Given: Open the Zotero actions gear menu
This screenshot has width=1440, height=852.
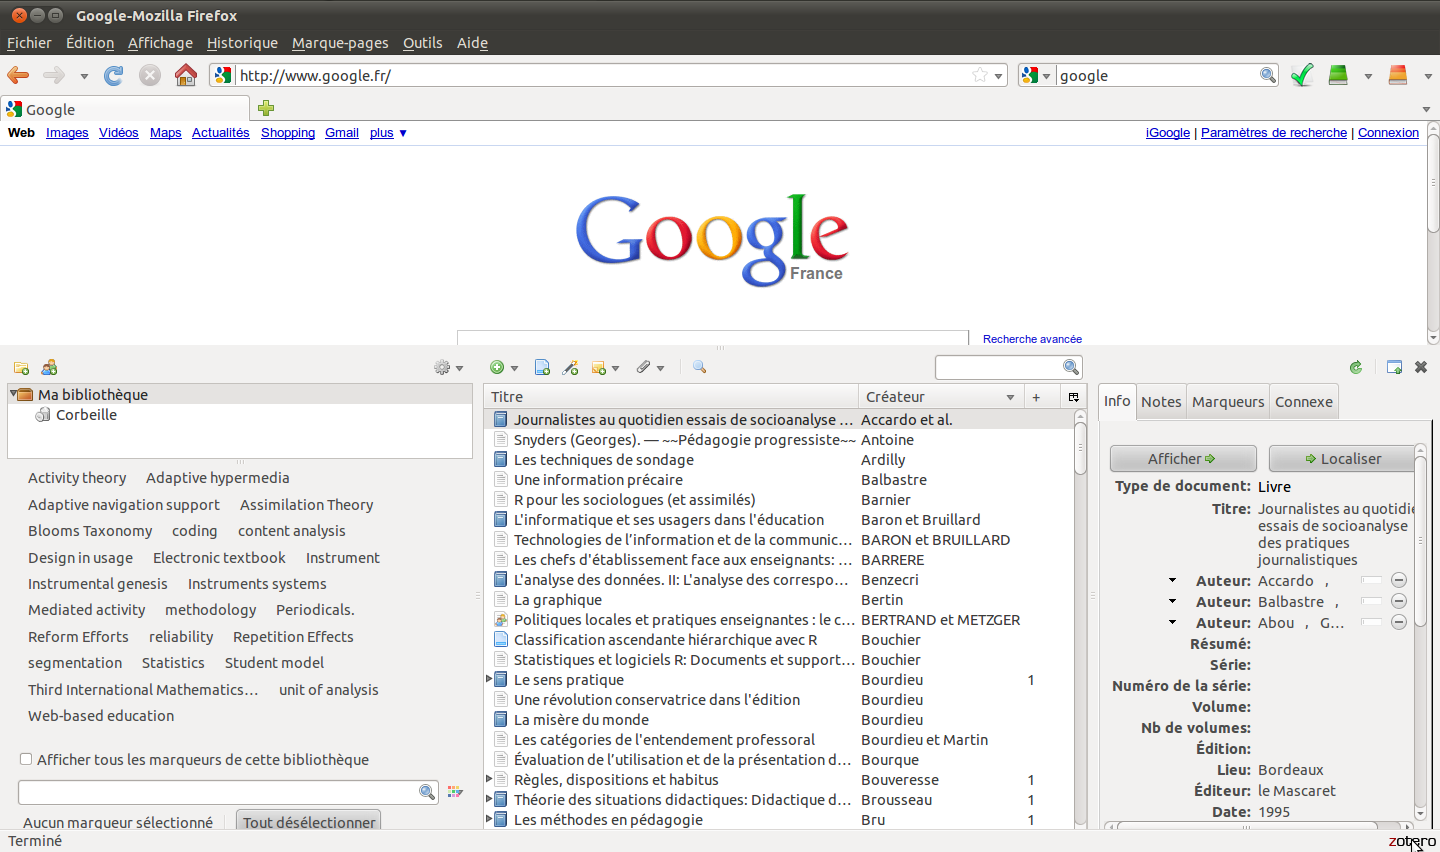Looking at the screenshot, I should coord(448,368).
